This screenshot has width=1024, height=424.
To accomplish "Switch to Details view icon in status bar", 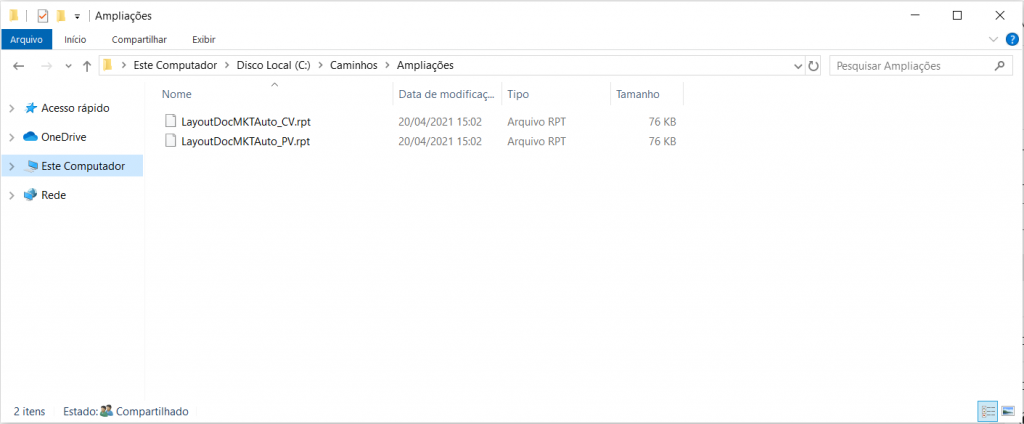I will 988,411.
